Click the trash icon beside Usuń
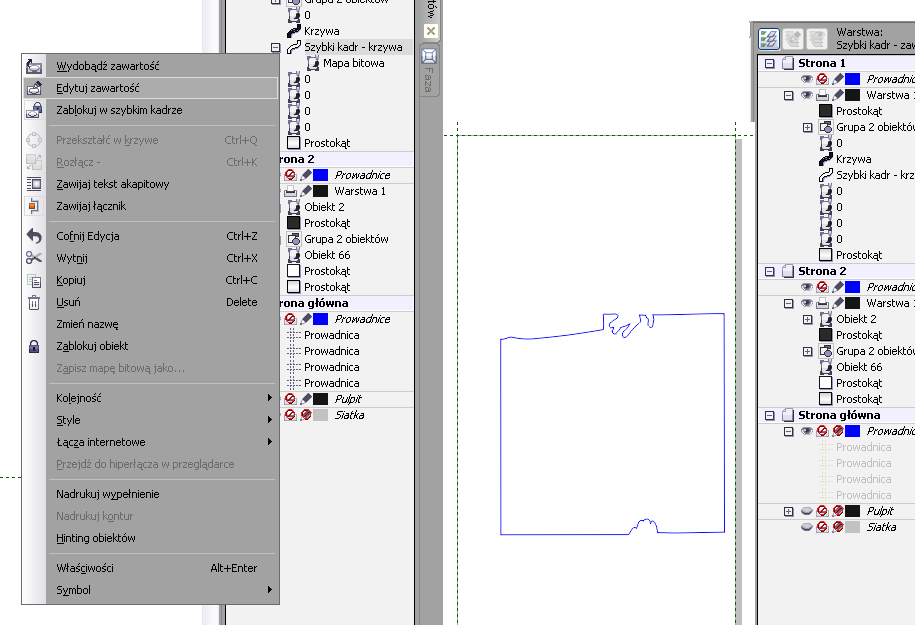This screenshot has width=915, height=625. (34, 302)
